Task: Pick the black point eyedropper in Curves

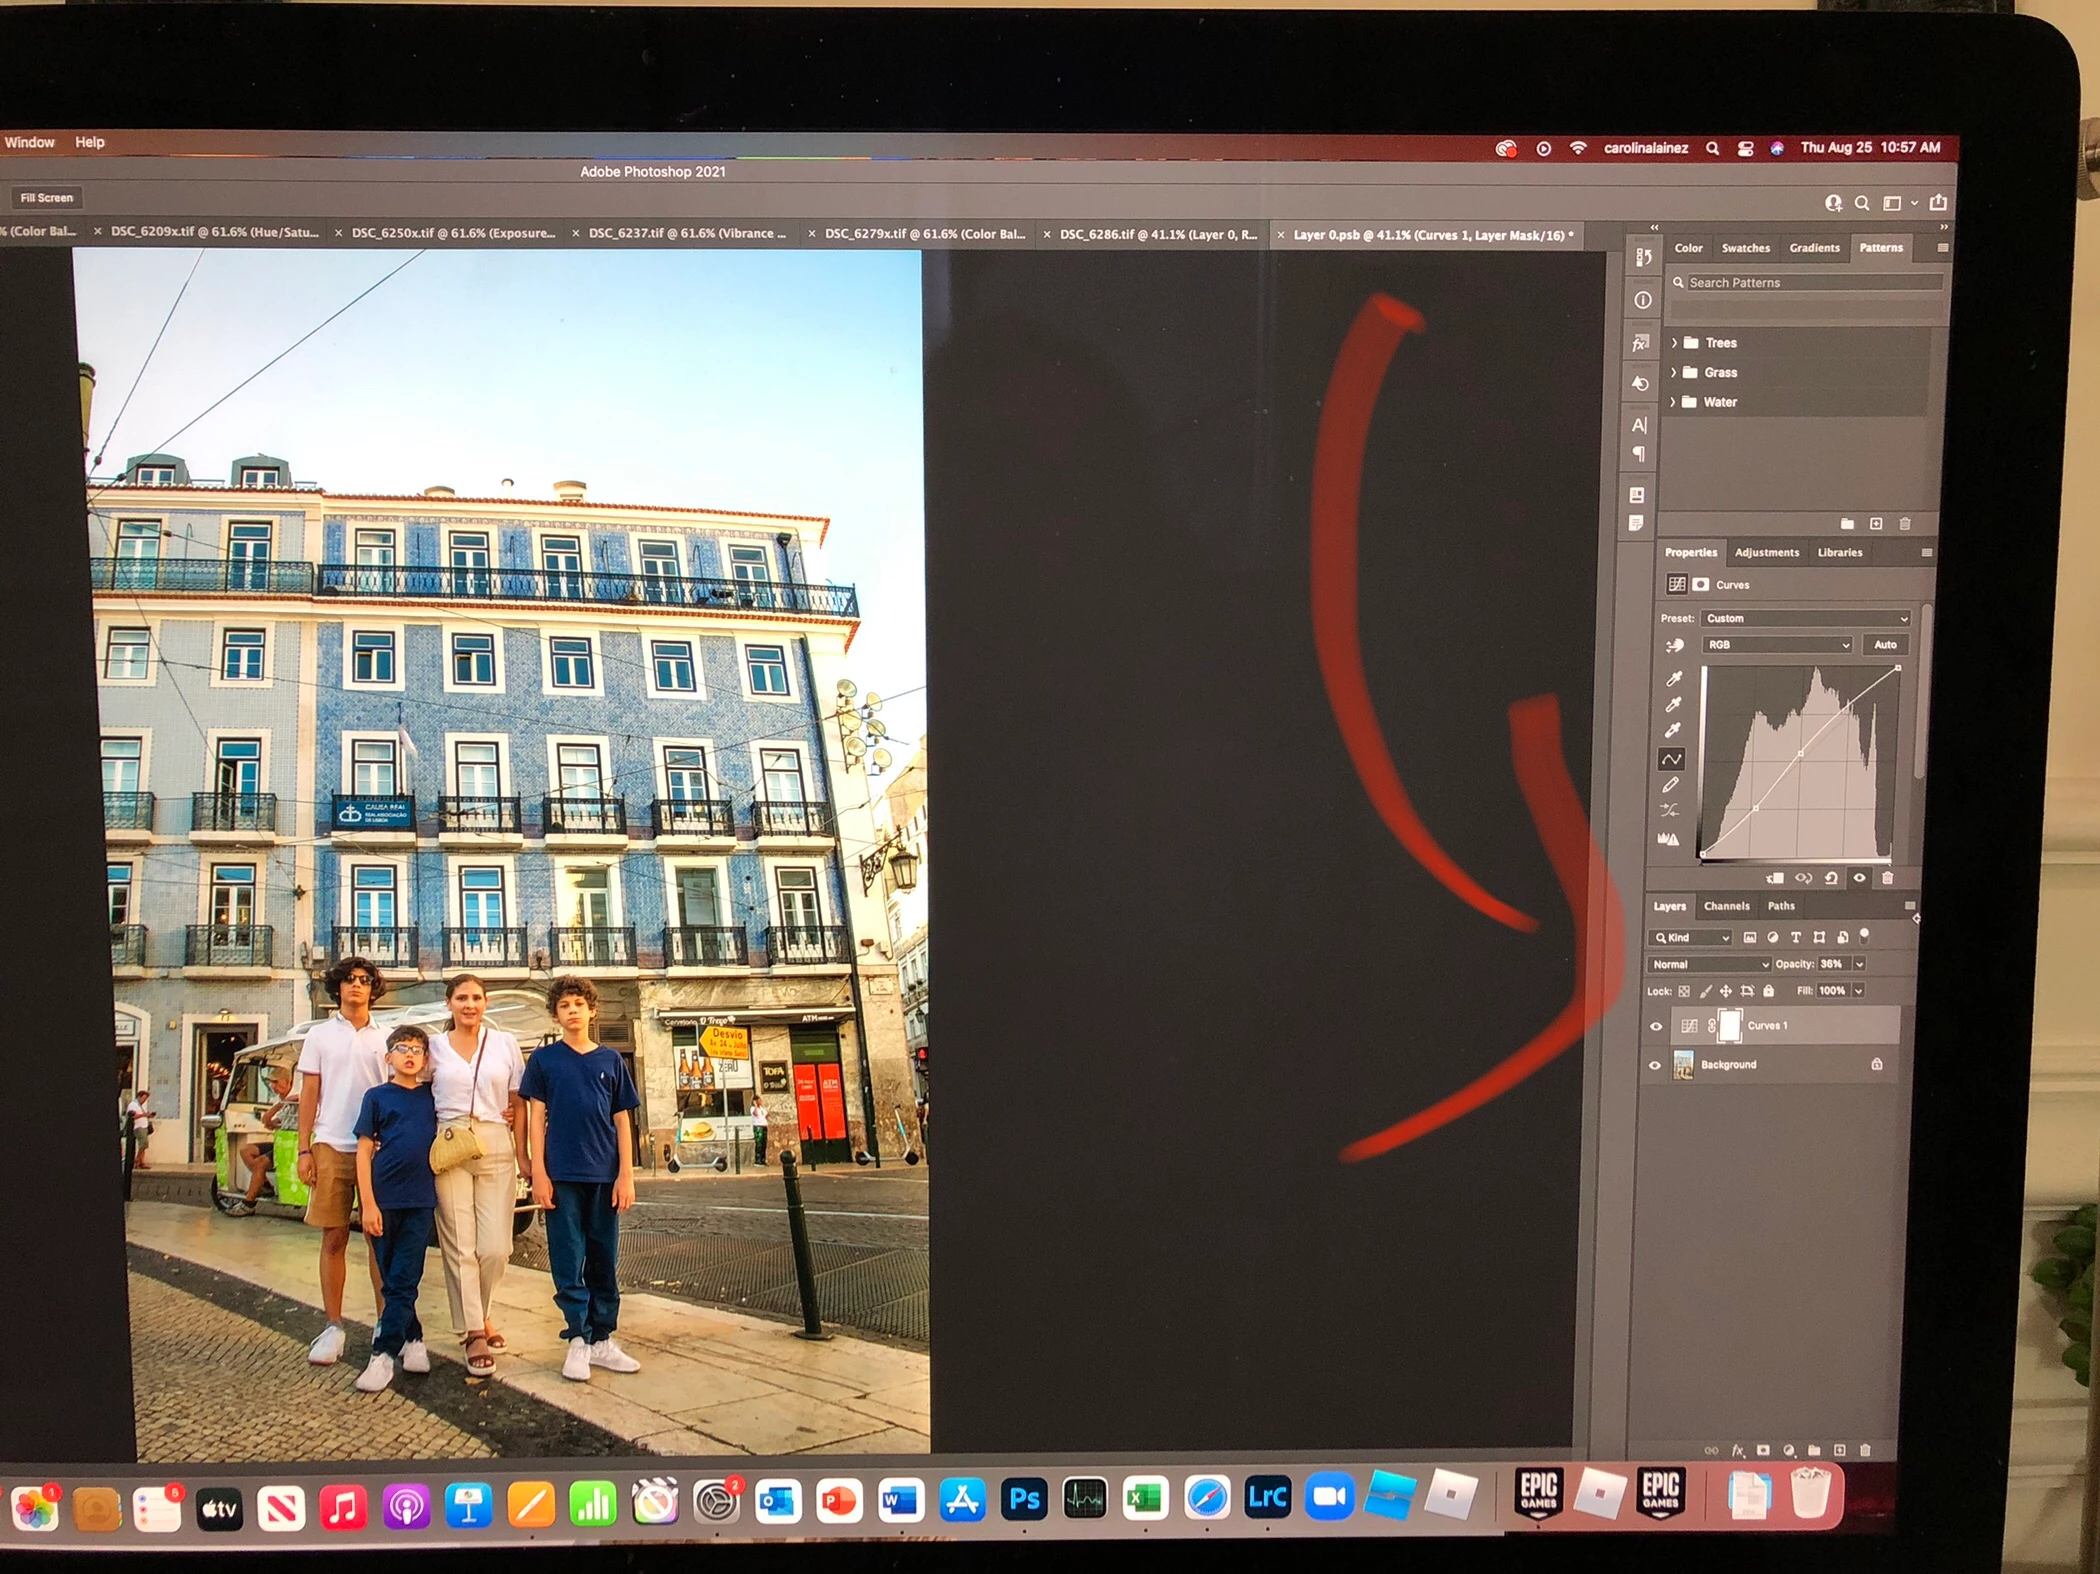Action: (1673, 678)
